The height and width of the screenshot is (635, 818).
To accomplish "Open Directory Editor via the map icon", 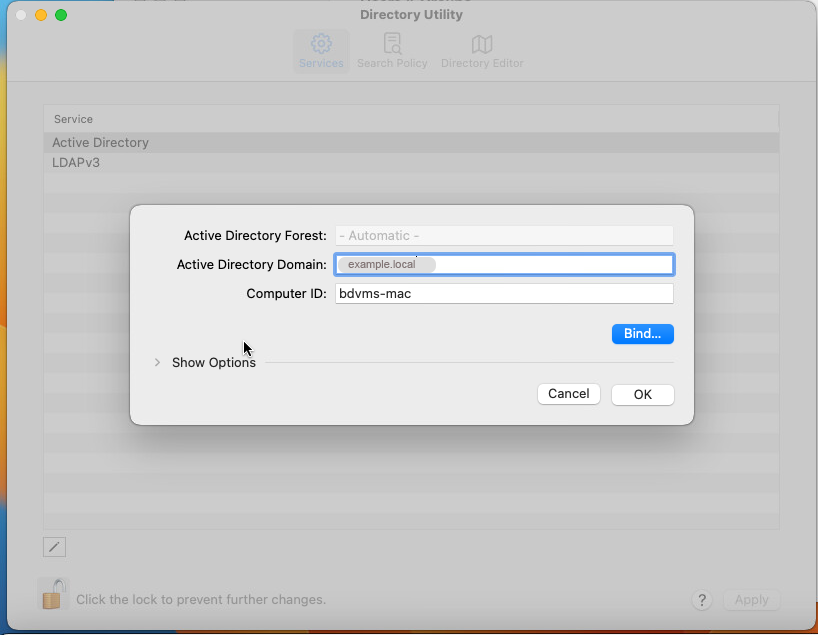I will [482, 45].
